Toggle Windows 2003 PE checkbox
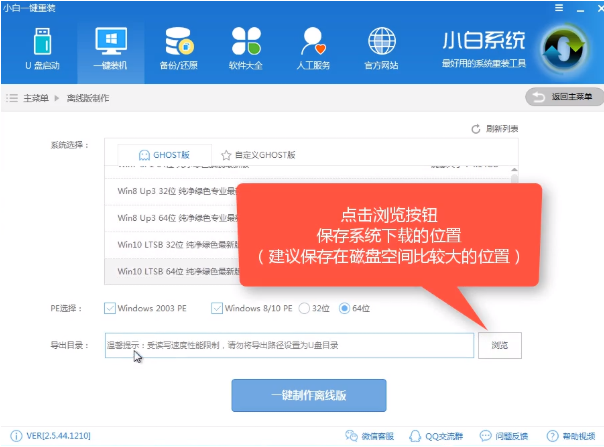This screenshot has height=447, width=604. coord(110,308)
